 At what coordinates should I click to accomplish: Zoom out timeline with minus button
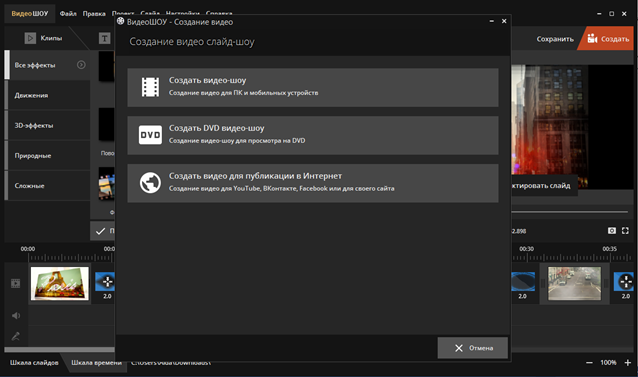(x=589, y=362)
